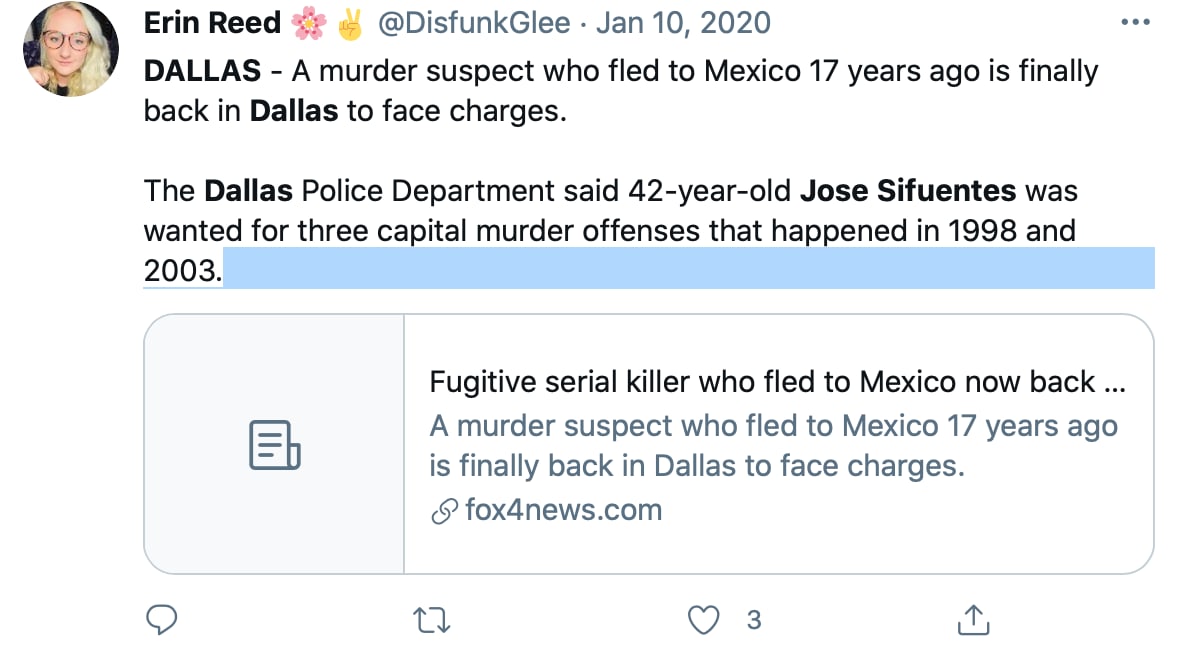This screenshot has height=646, width=1184.
Task: Open the fox4news.com domain link
Action: coord(563,510)
